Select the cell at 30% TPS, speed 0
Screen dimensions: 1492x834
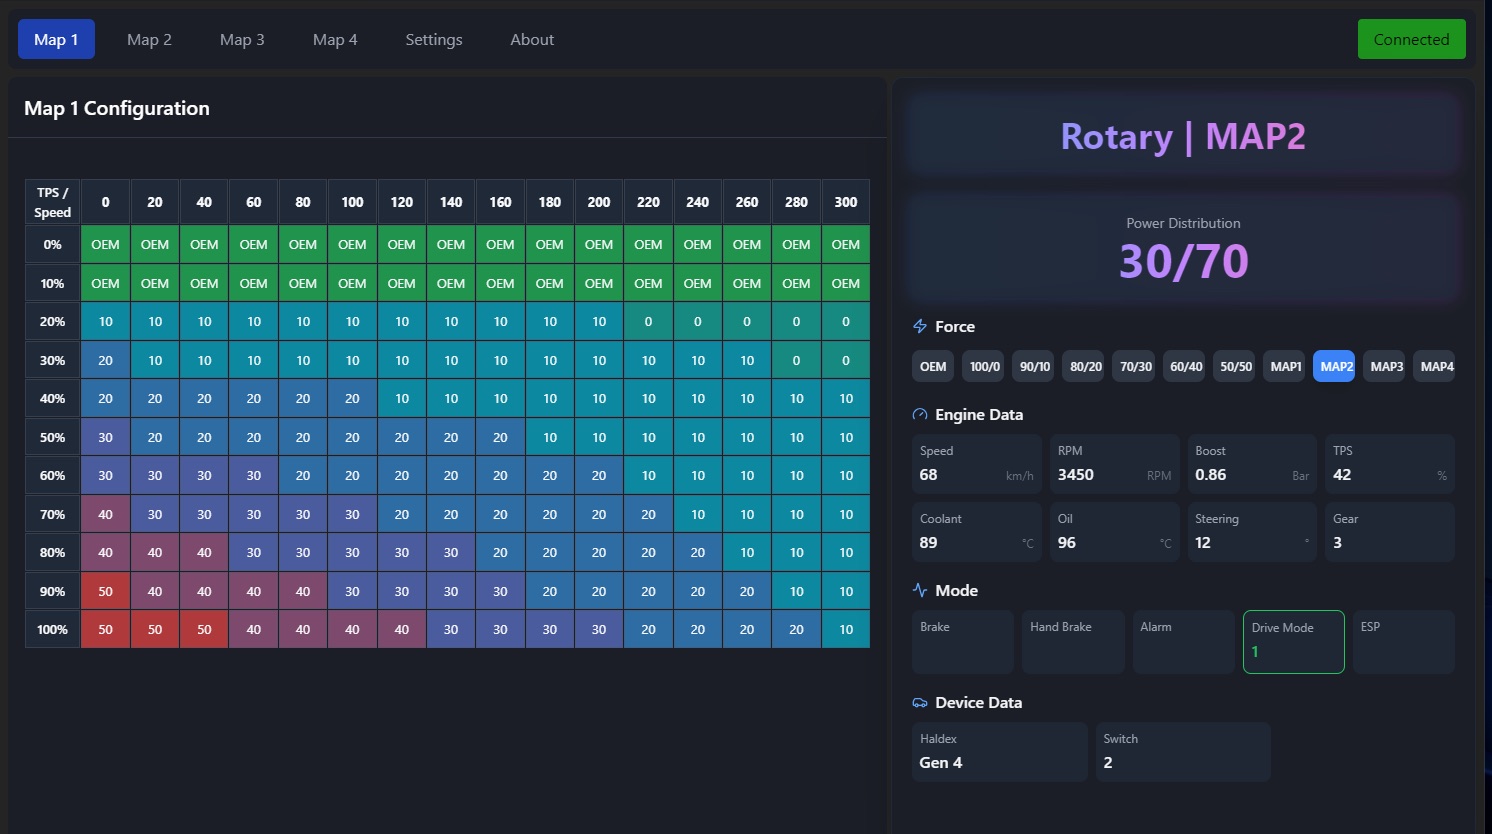point(105,360)
